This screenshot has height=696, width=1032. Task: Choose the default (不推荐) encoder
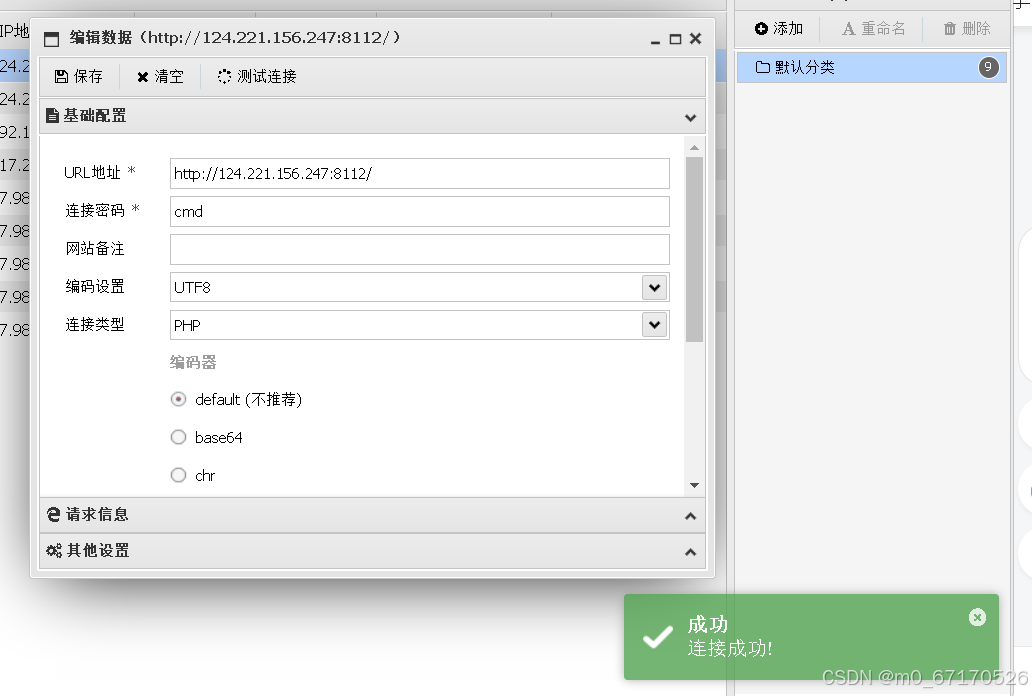point(178,399)
